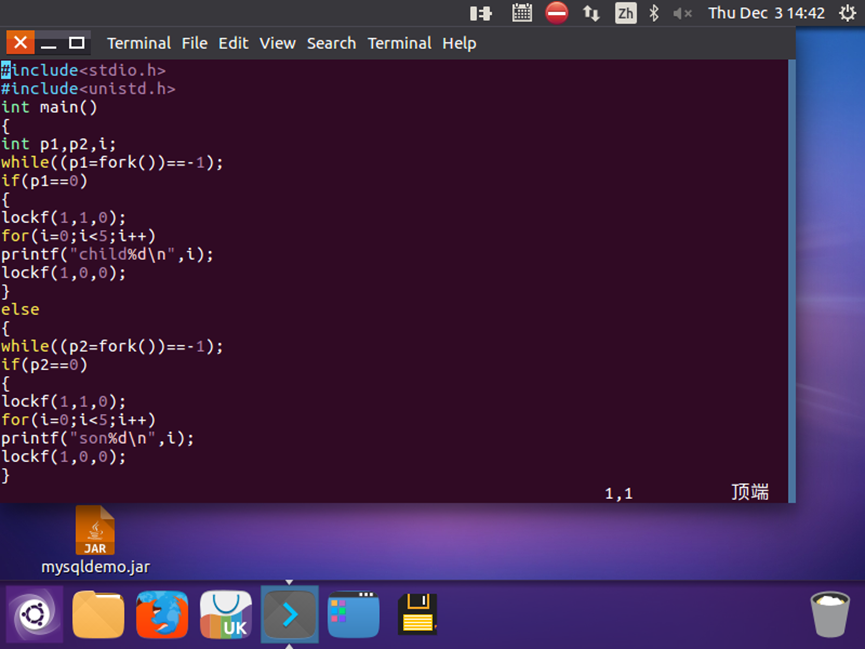Open the power session gear icon
865x649 pixels.
pyautogui.click(x=847, y=13)
